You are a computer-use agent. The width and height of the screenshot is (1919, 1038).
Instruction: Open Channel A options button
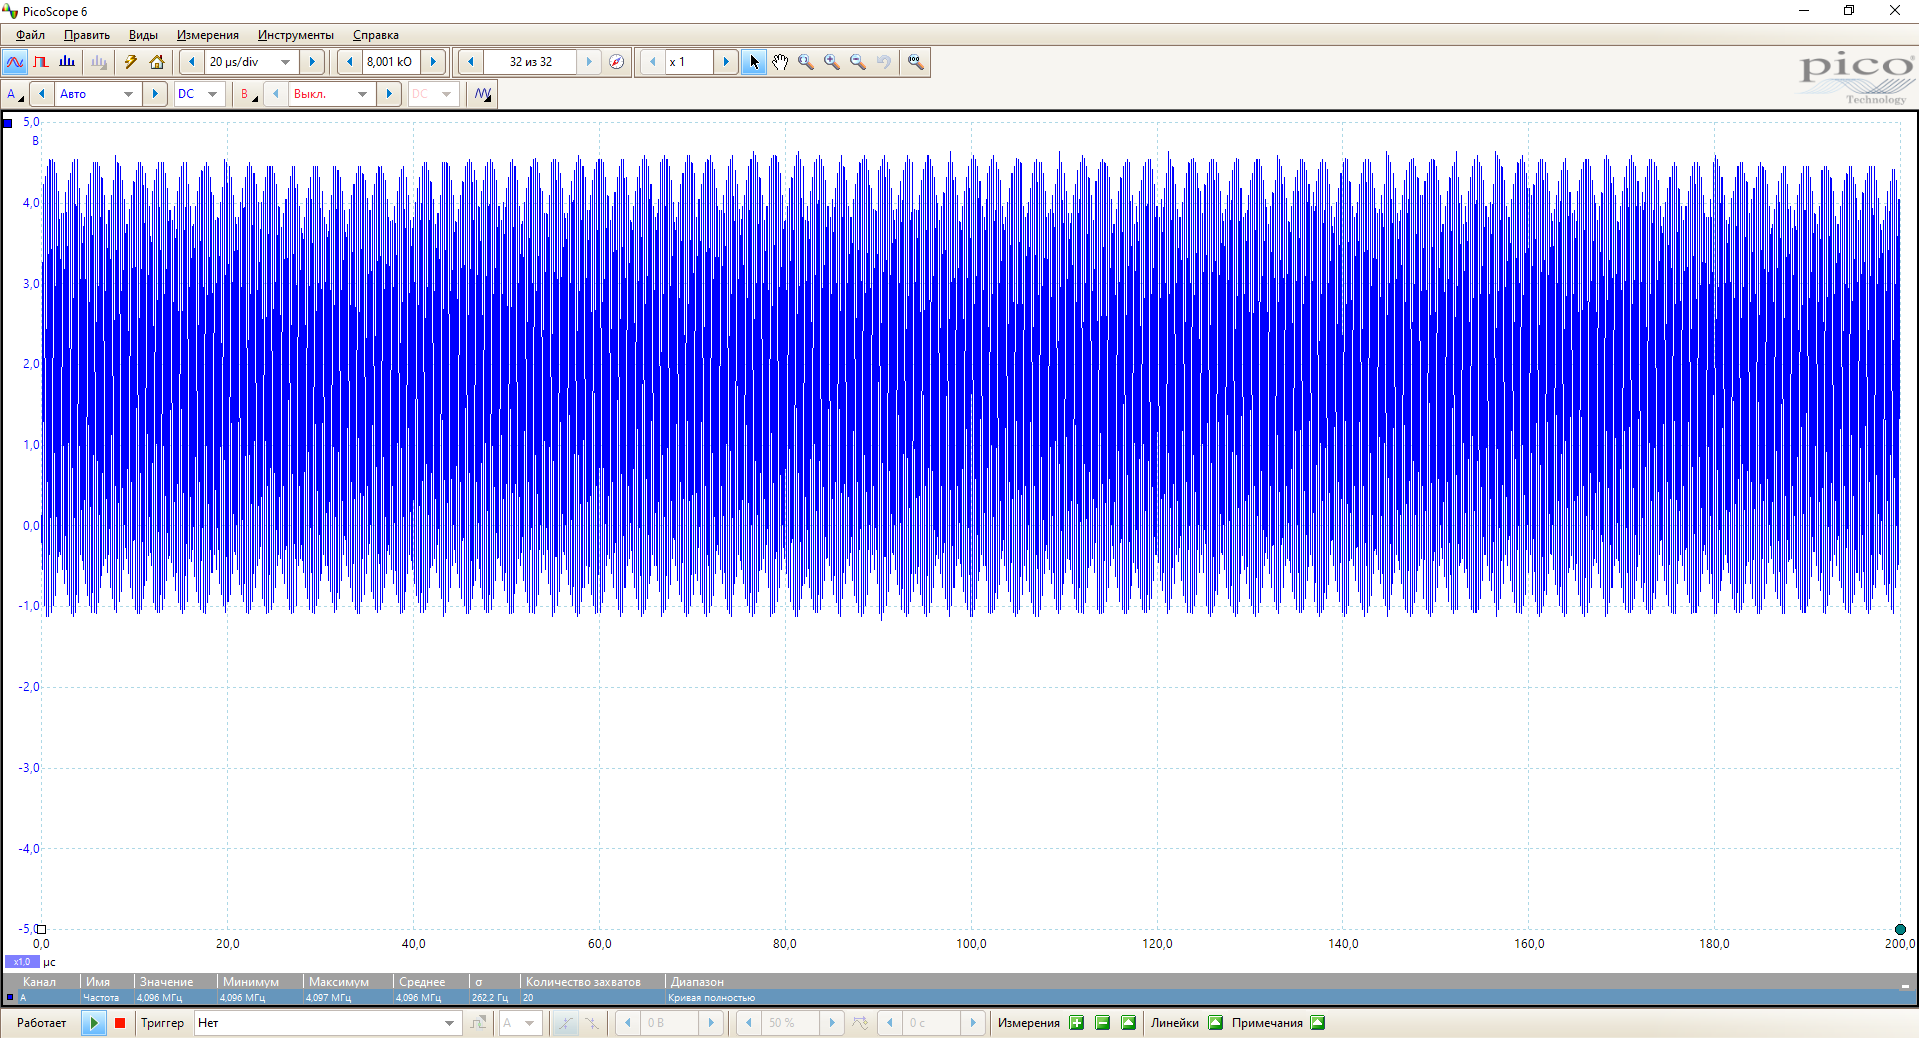pos(15,94)
